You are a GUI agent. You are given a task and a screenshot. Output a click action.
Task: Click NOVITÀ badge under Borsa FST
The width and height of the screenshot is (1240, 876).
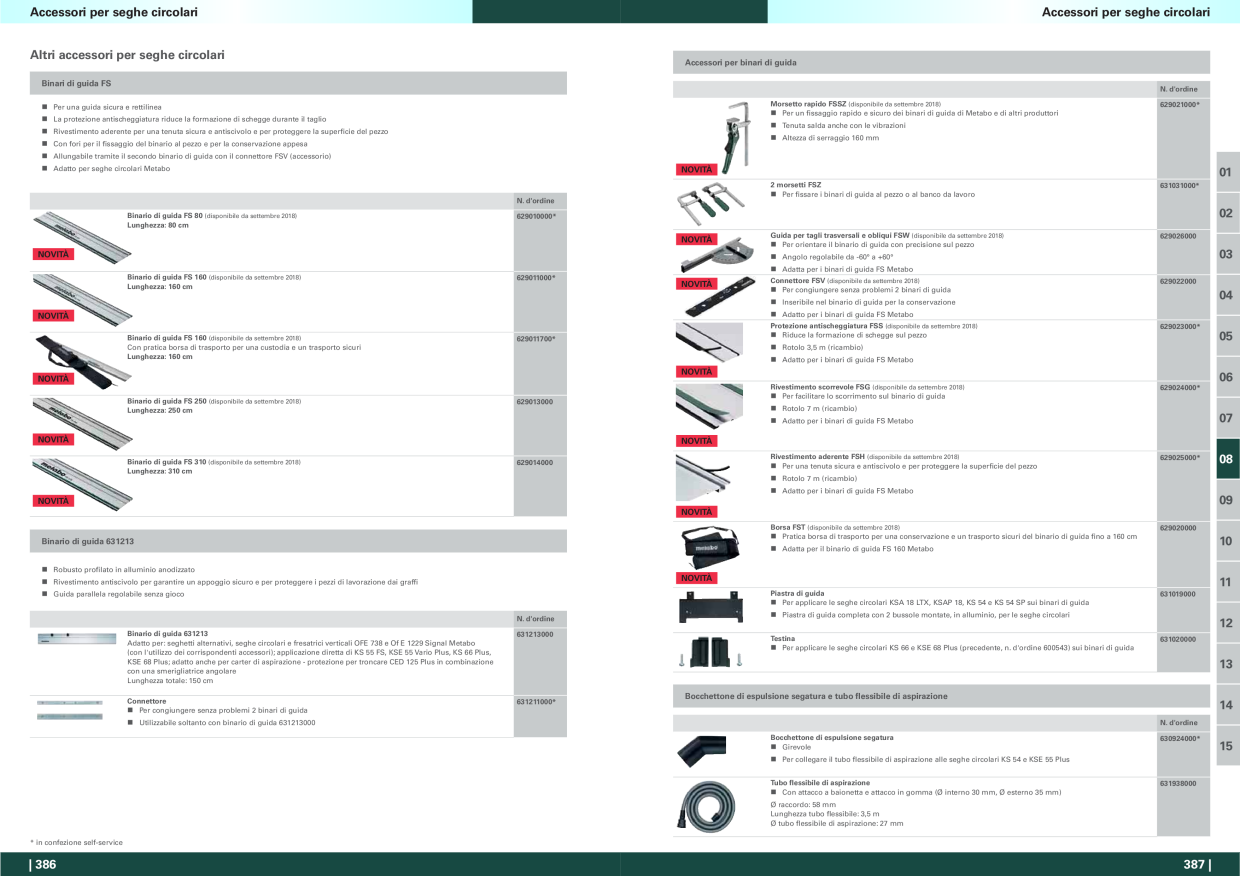[697, 578]
